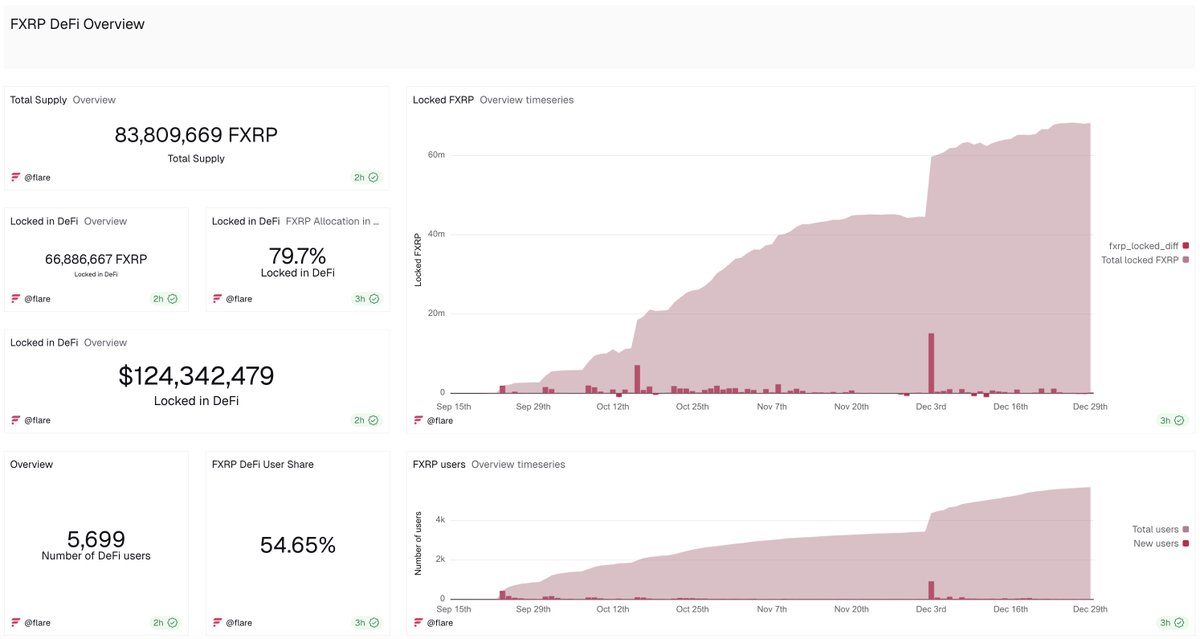Click the red color swatch beside fxrp_locked_diff

coord(1185,245)
